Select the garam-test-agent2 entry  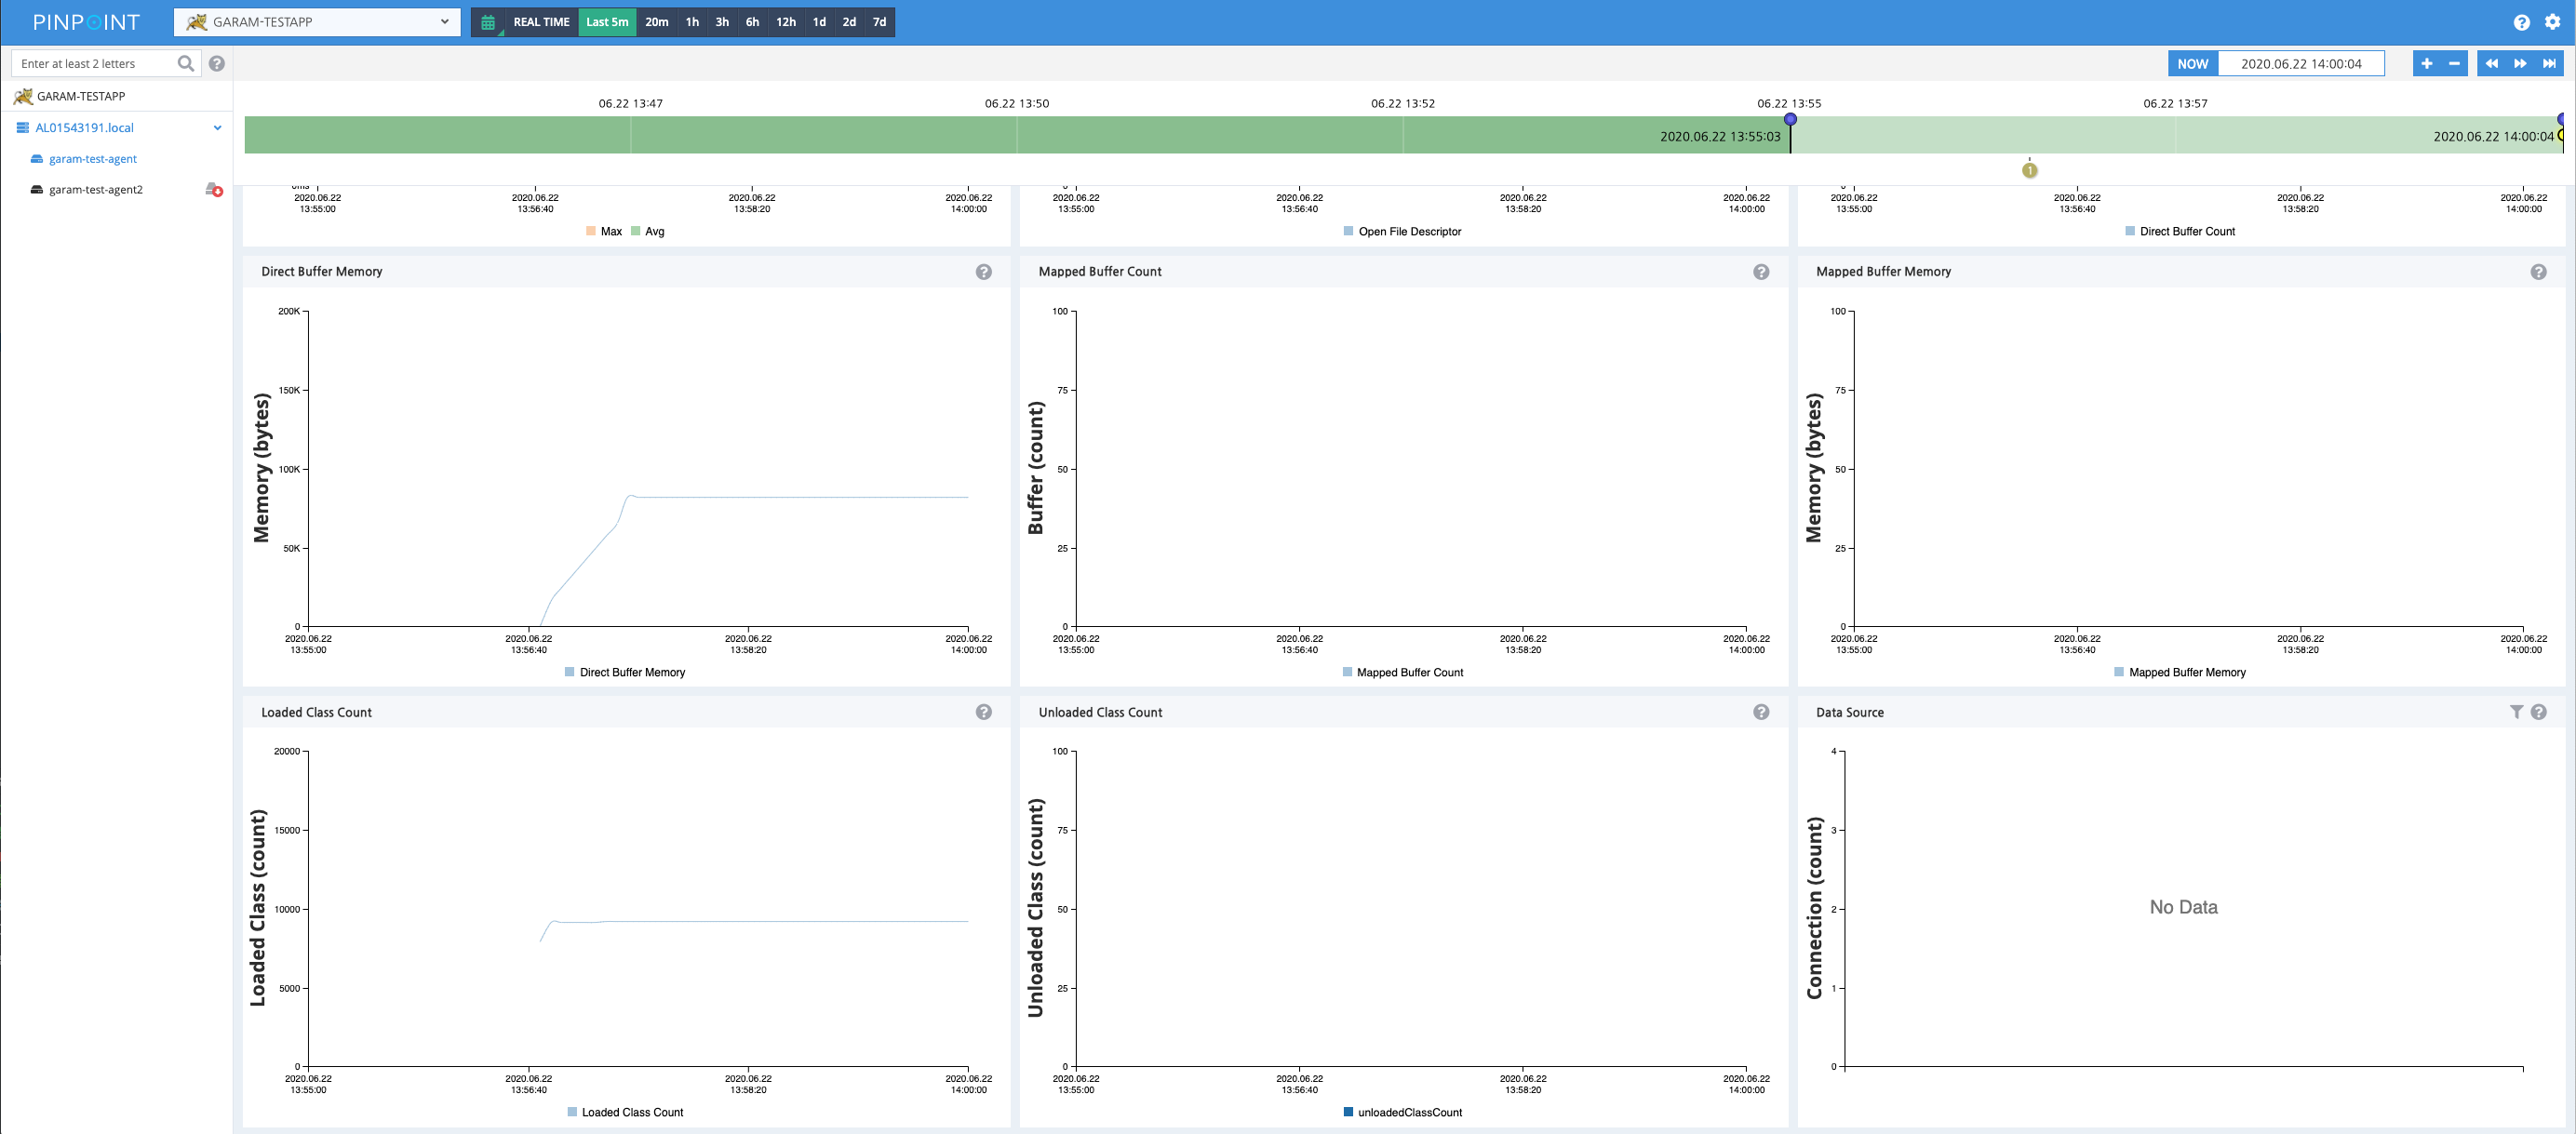click(95, 190)
